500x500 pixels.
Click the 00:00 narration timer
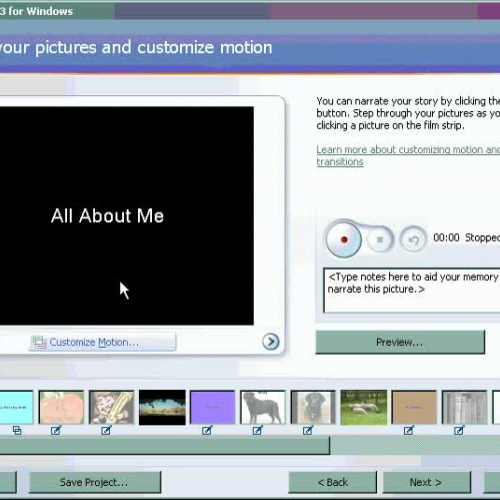(x=446, y=238)
